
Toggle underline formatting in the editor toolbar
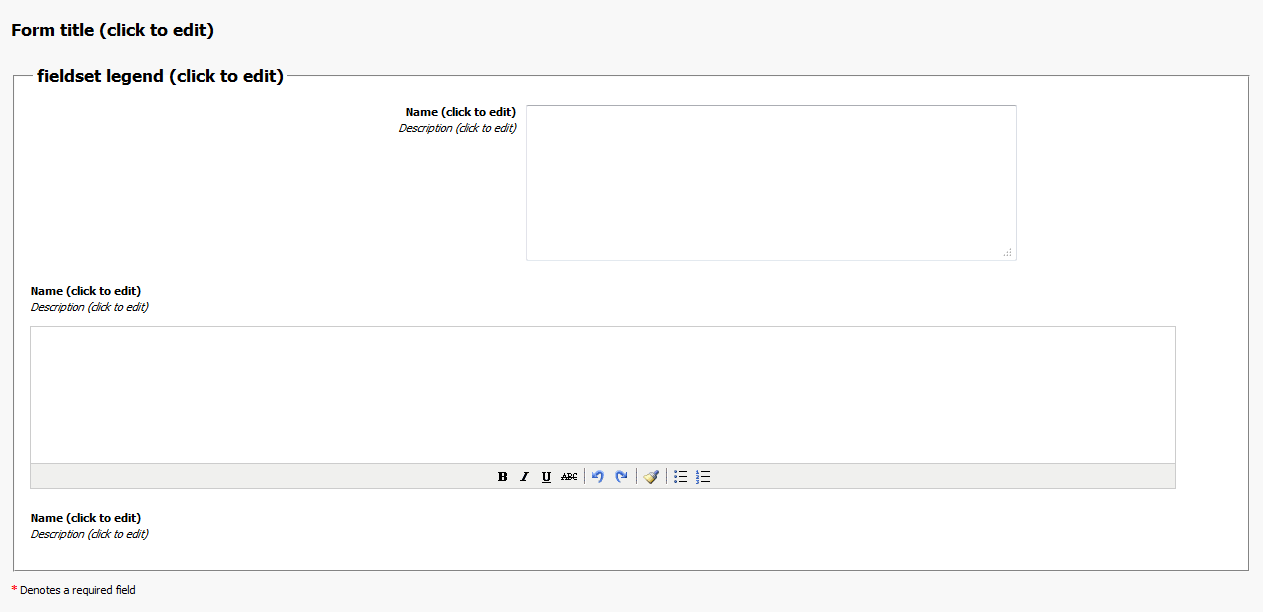pyautogui.click(x=547, y=477)
